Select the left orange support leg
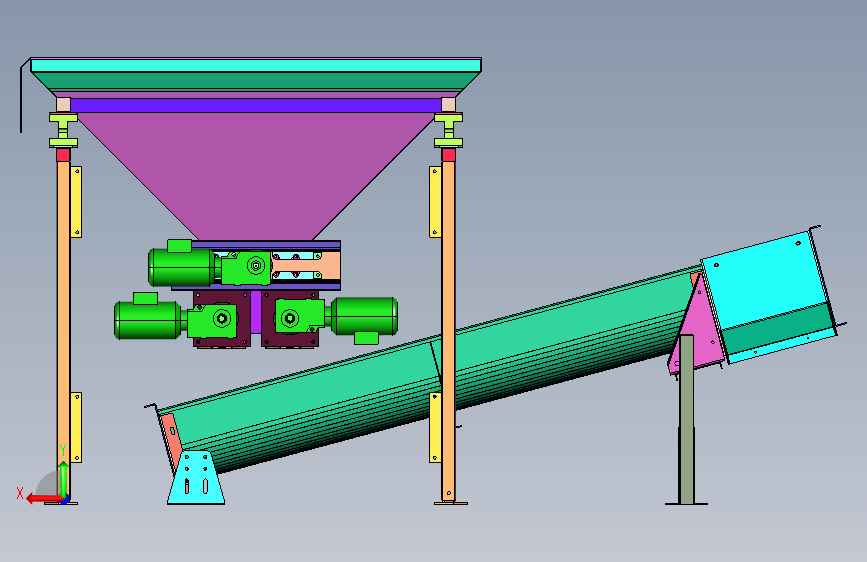This screenshot has height=562, width=867. coord(63,329)
